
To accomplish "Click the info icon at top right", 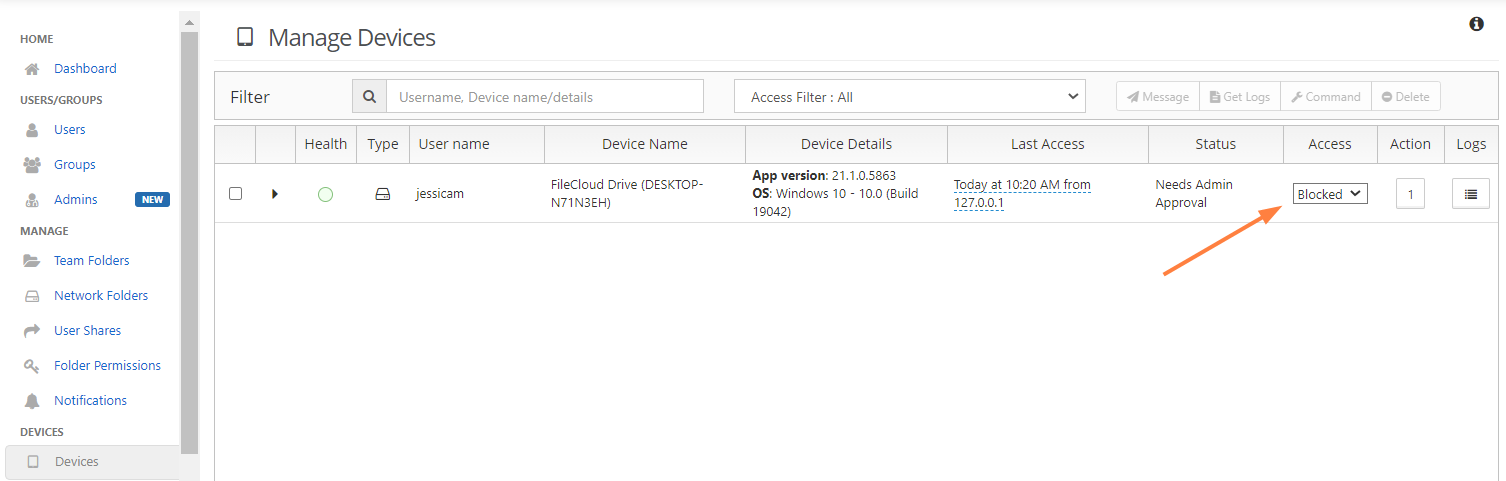I will tap(1476, 24).
